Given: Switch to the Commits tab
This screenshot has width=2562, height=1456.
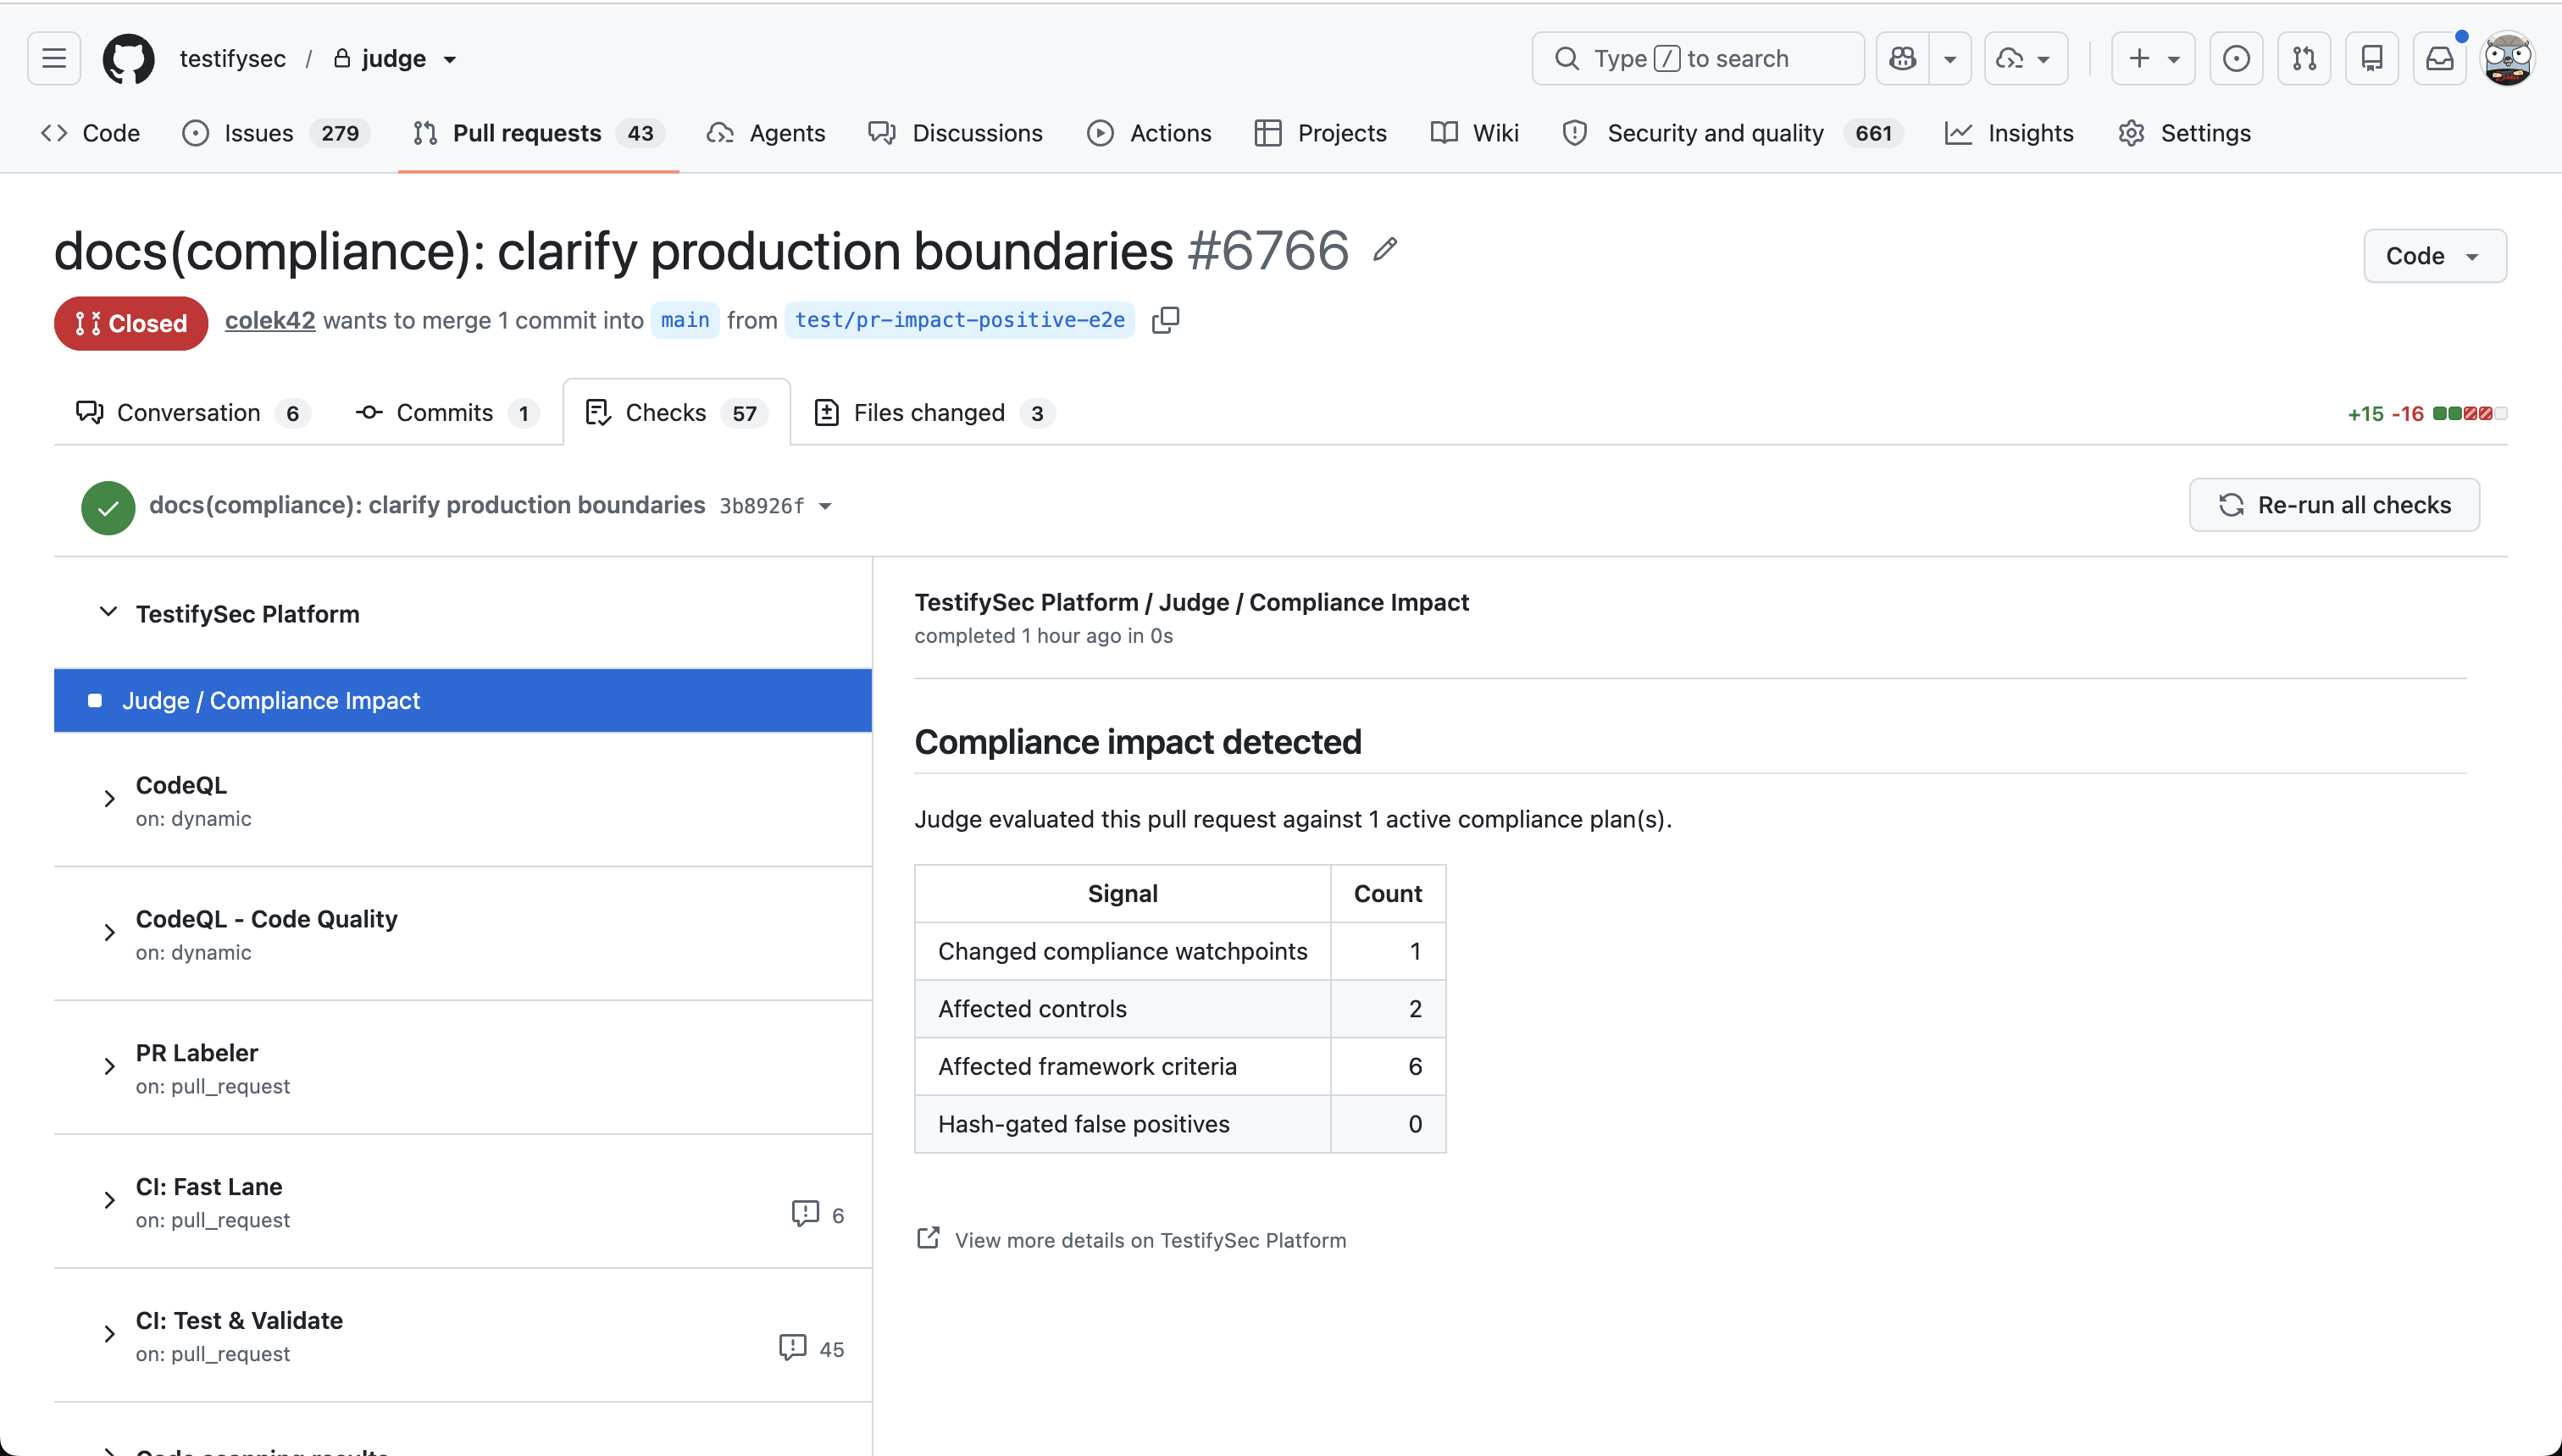Looking at the screenshot, I should click(x=447, y=412).
